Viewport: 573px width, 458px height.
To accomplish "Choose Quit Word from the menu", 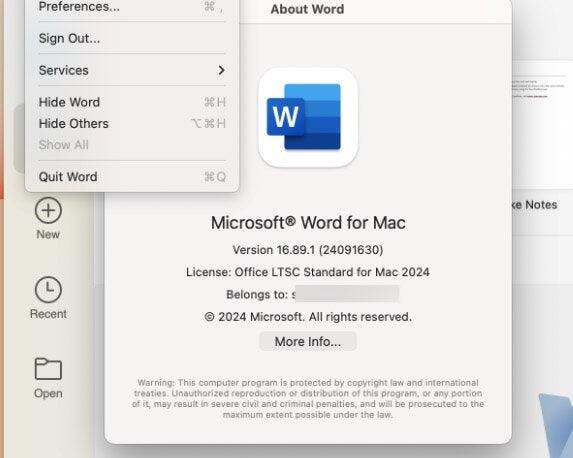I will point(132,177).
